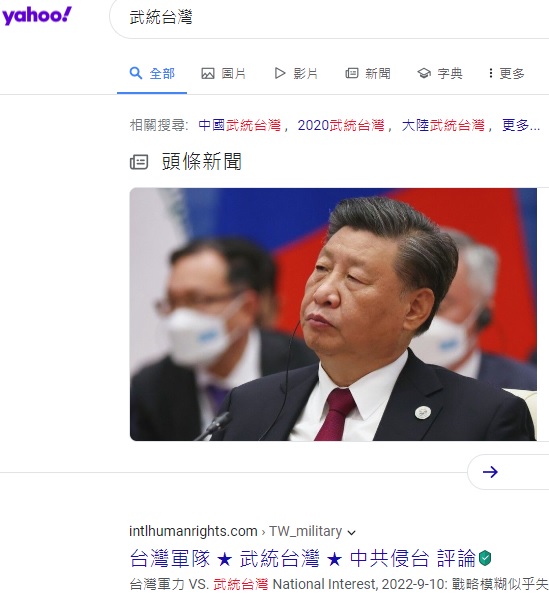Expand the chevron next to TW_military
The width and height of the screenshot is (549, 594).
[352, 533]
